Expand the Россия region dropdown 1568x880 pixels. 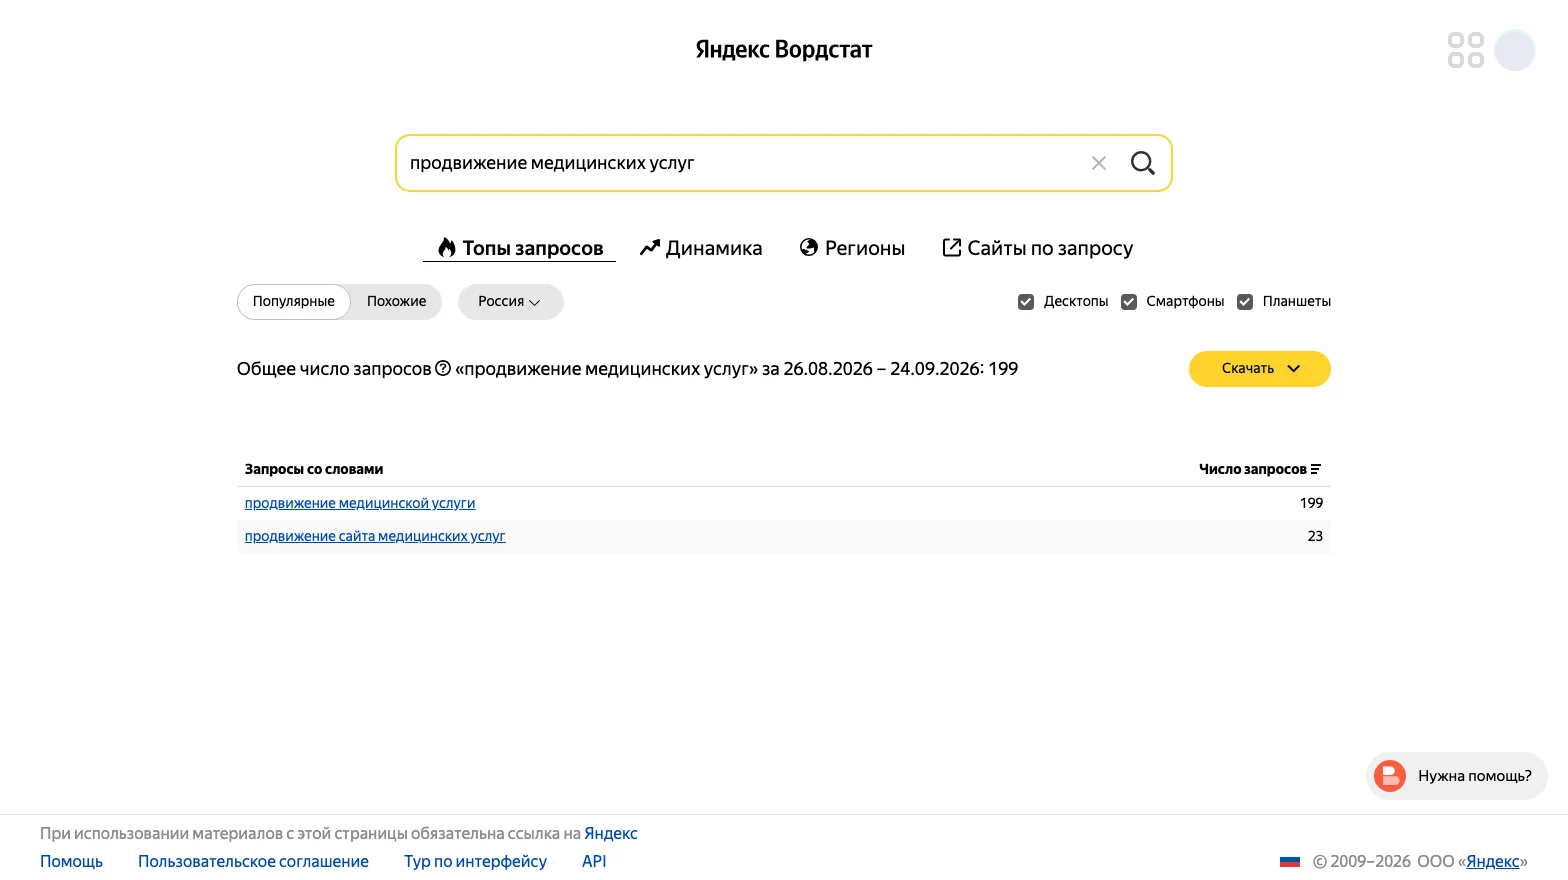point(510,302)
